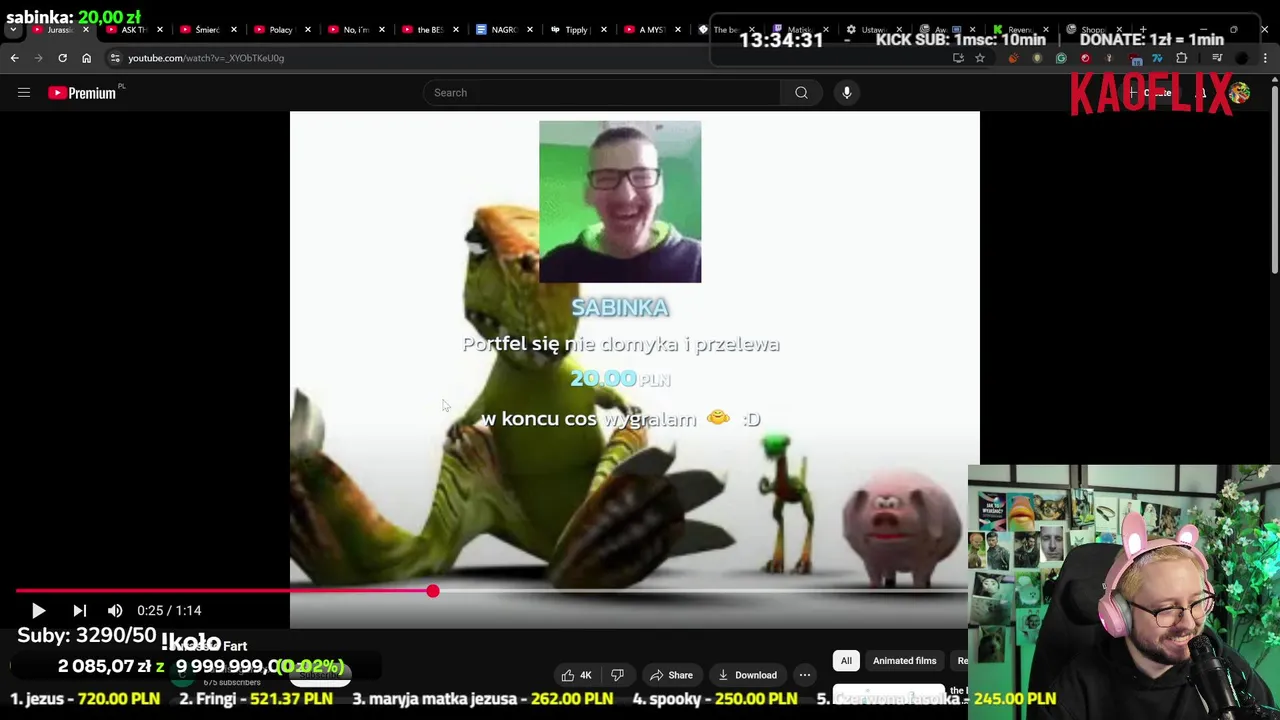Reload the current page
The height and width of the screenshot is (720, 1280).
(62, 58)
